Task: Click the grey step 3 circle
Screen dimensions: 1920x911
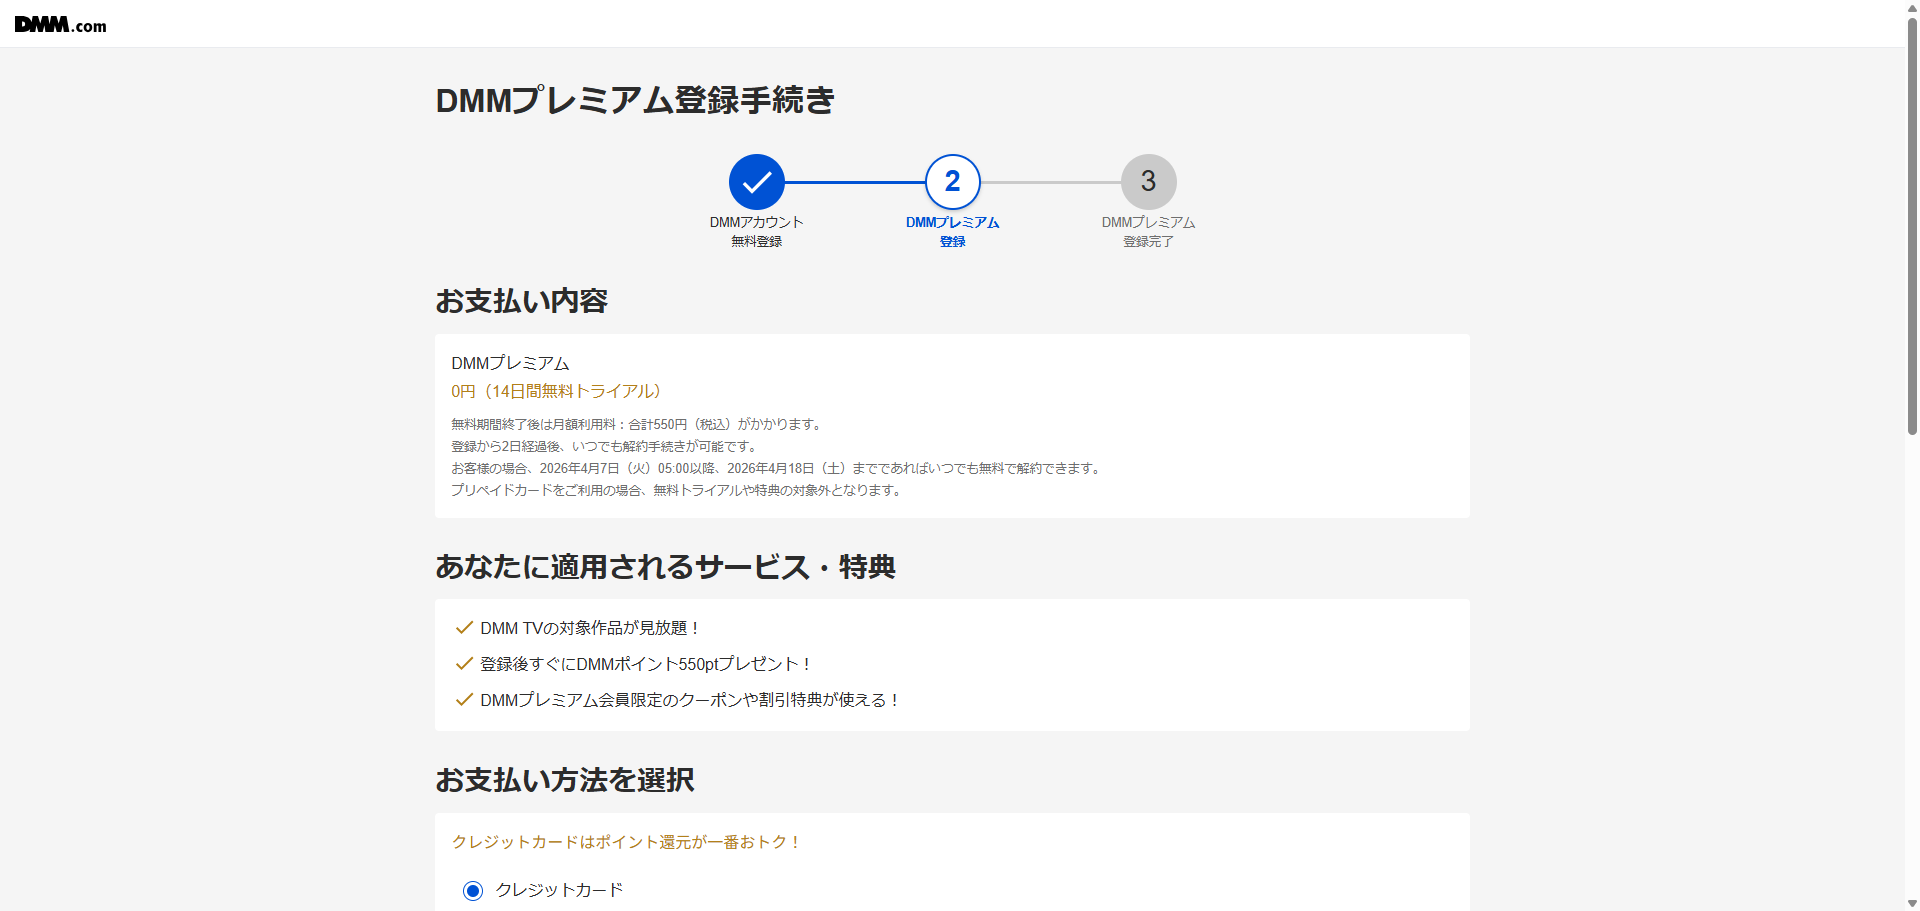Action: coord(1148,182)
